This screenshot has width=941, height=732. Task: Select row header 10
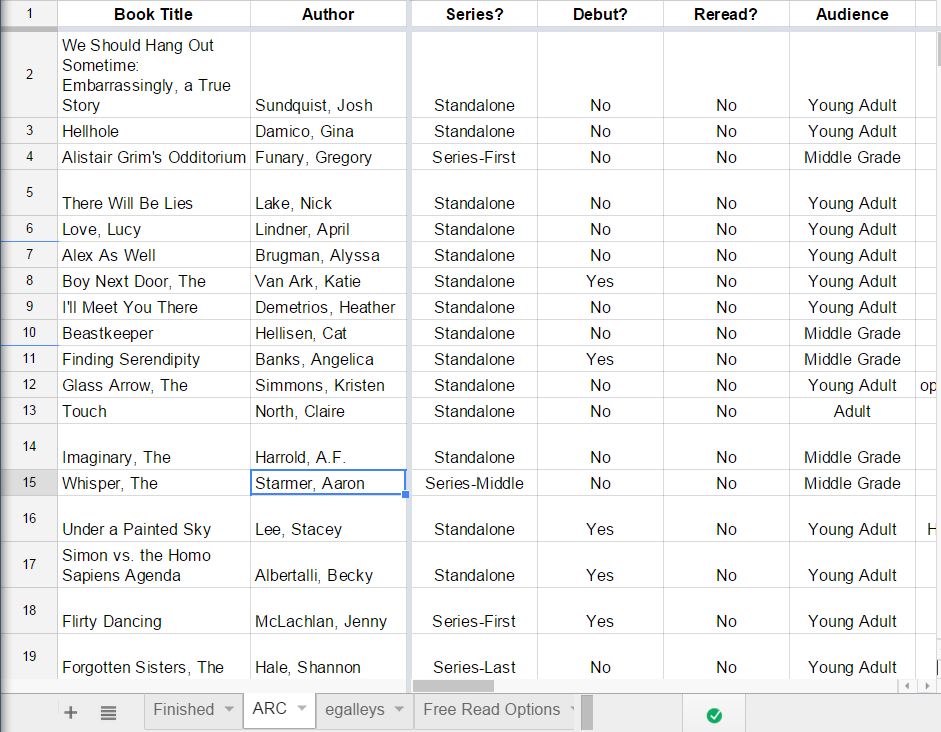point(29,333)
